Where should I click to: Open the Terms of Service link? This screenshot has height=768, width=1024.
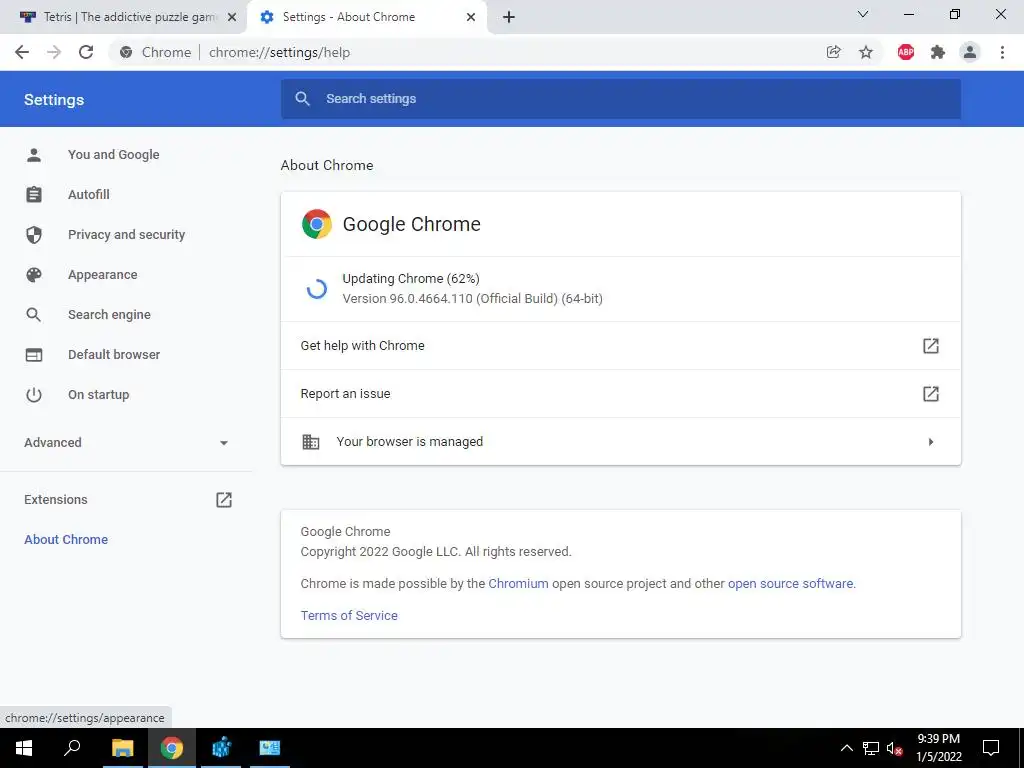349,616
